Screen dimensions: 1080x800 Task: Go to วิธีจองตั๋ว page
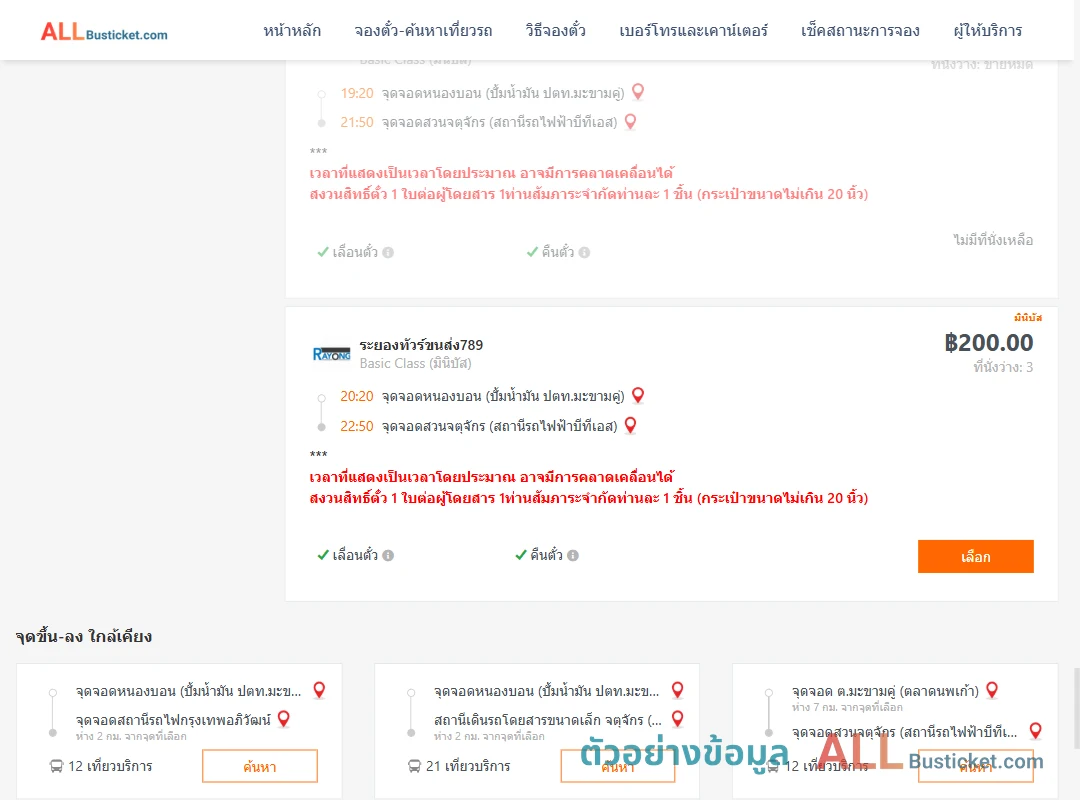point(555,31)
